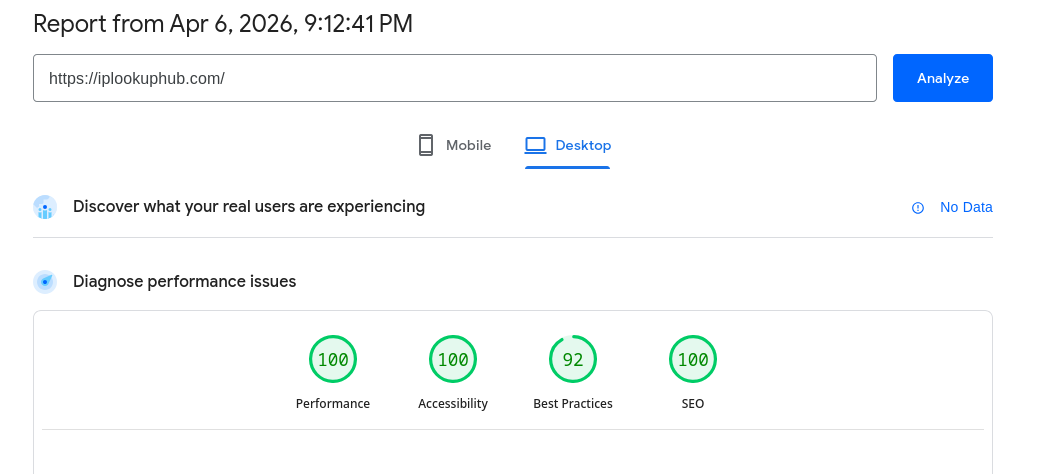
Task: Click the desktop laptop icon
Action: point(536,145)
